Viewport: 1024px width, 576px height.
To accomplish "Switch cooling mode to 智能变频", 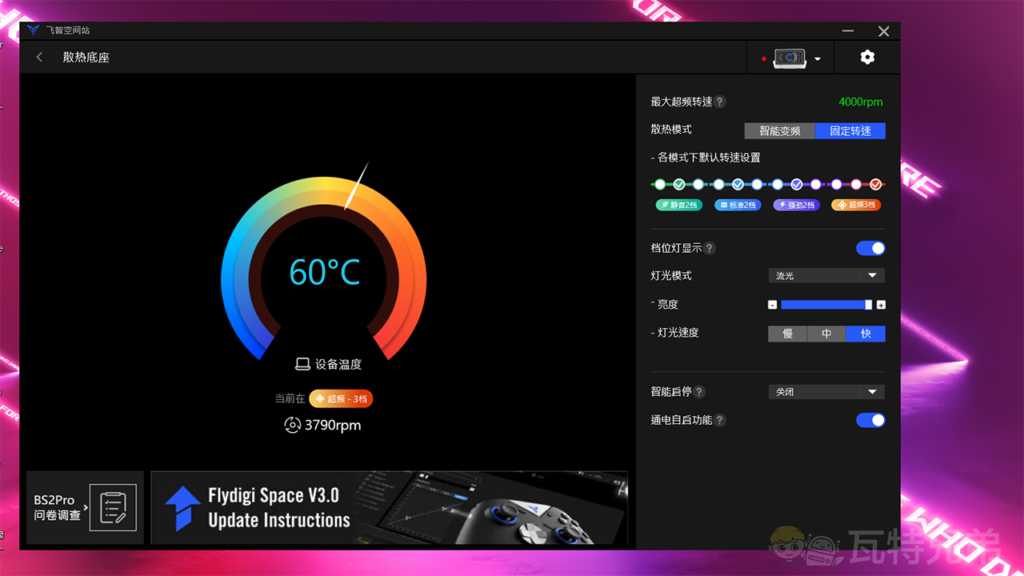I will [x=780, y=131].
